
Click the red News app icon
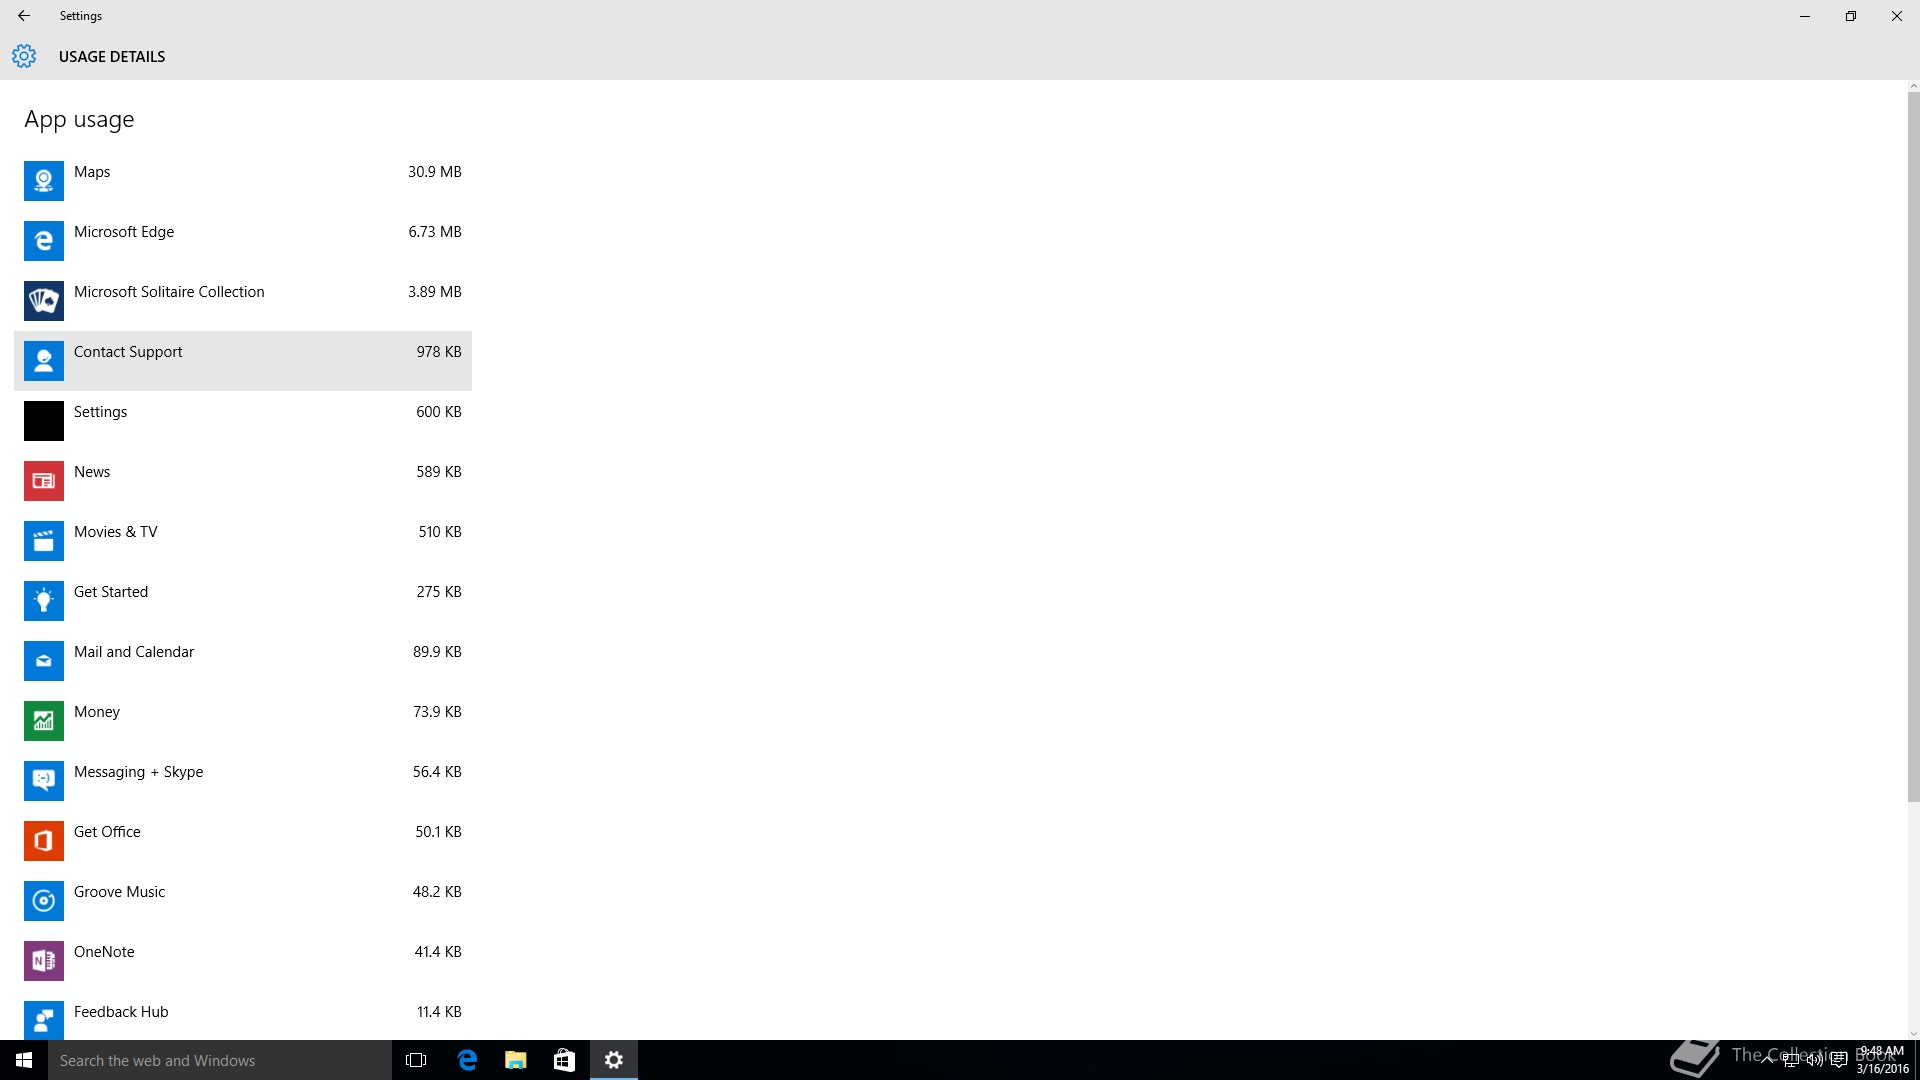coord(44,481)
